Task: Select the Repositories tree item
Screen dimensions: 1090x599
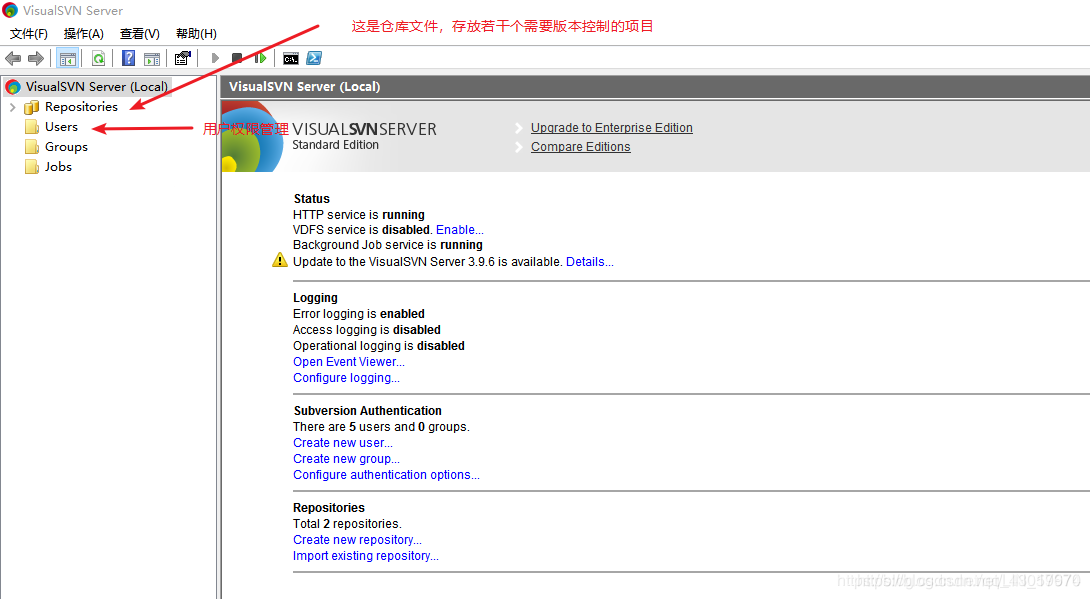Action: tap(81, 107)
